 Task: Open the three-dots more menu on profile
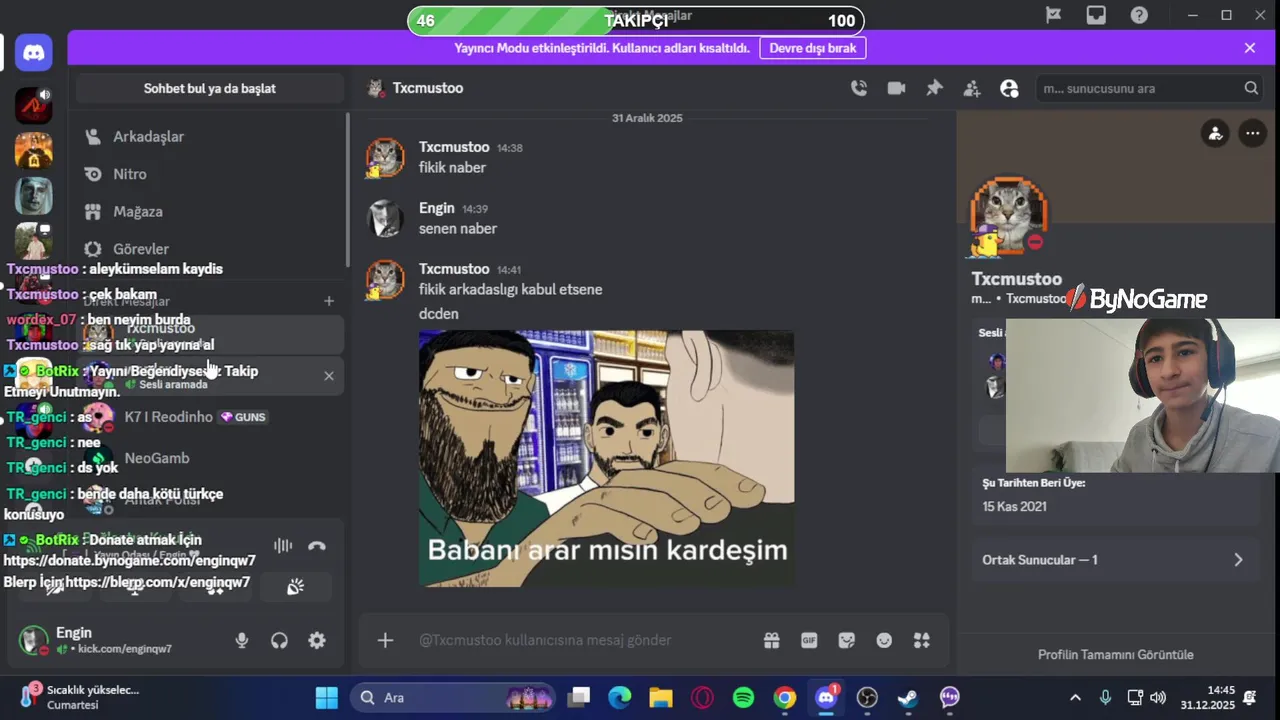pyautogui.click(x=1252, y=133)
